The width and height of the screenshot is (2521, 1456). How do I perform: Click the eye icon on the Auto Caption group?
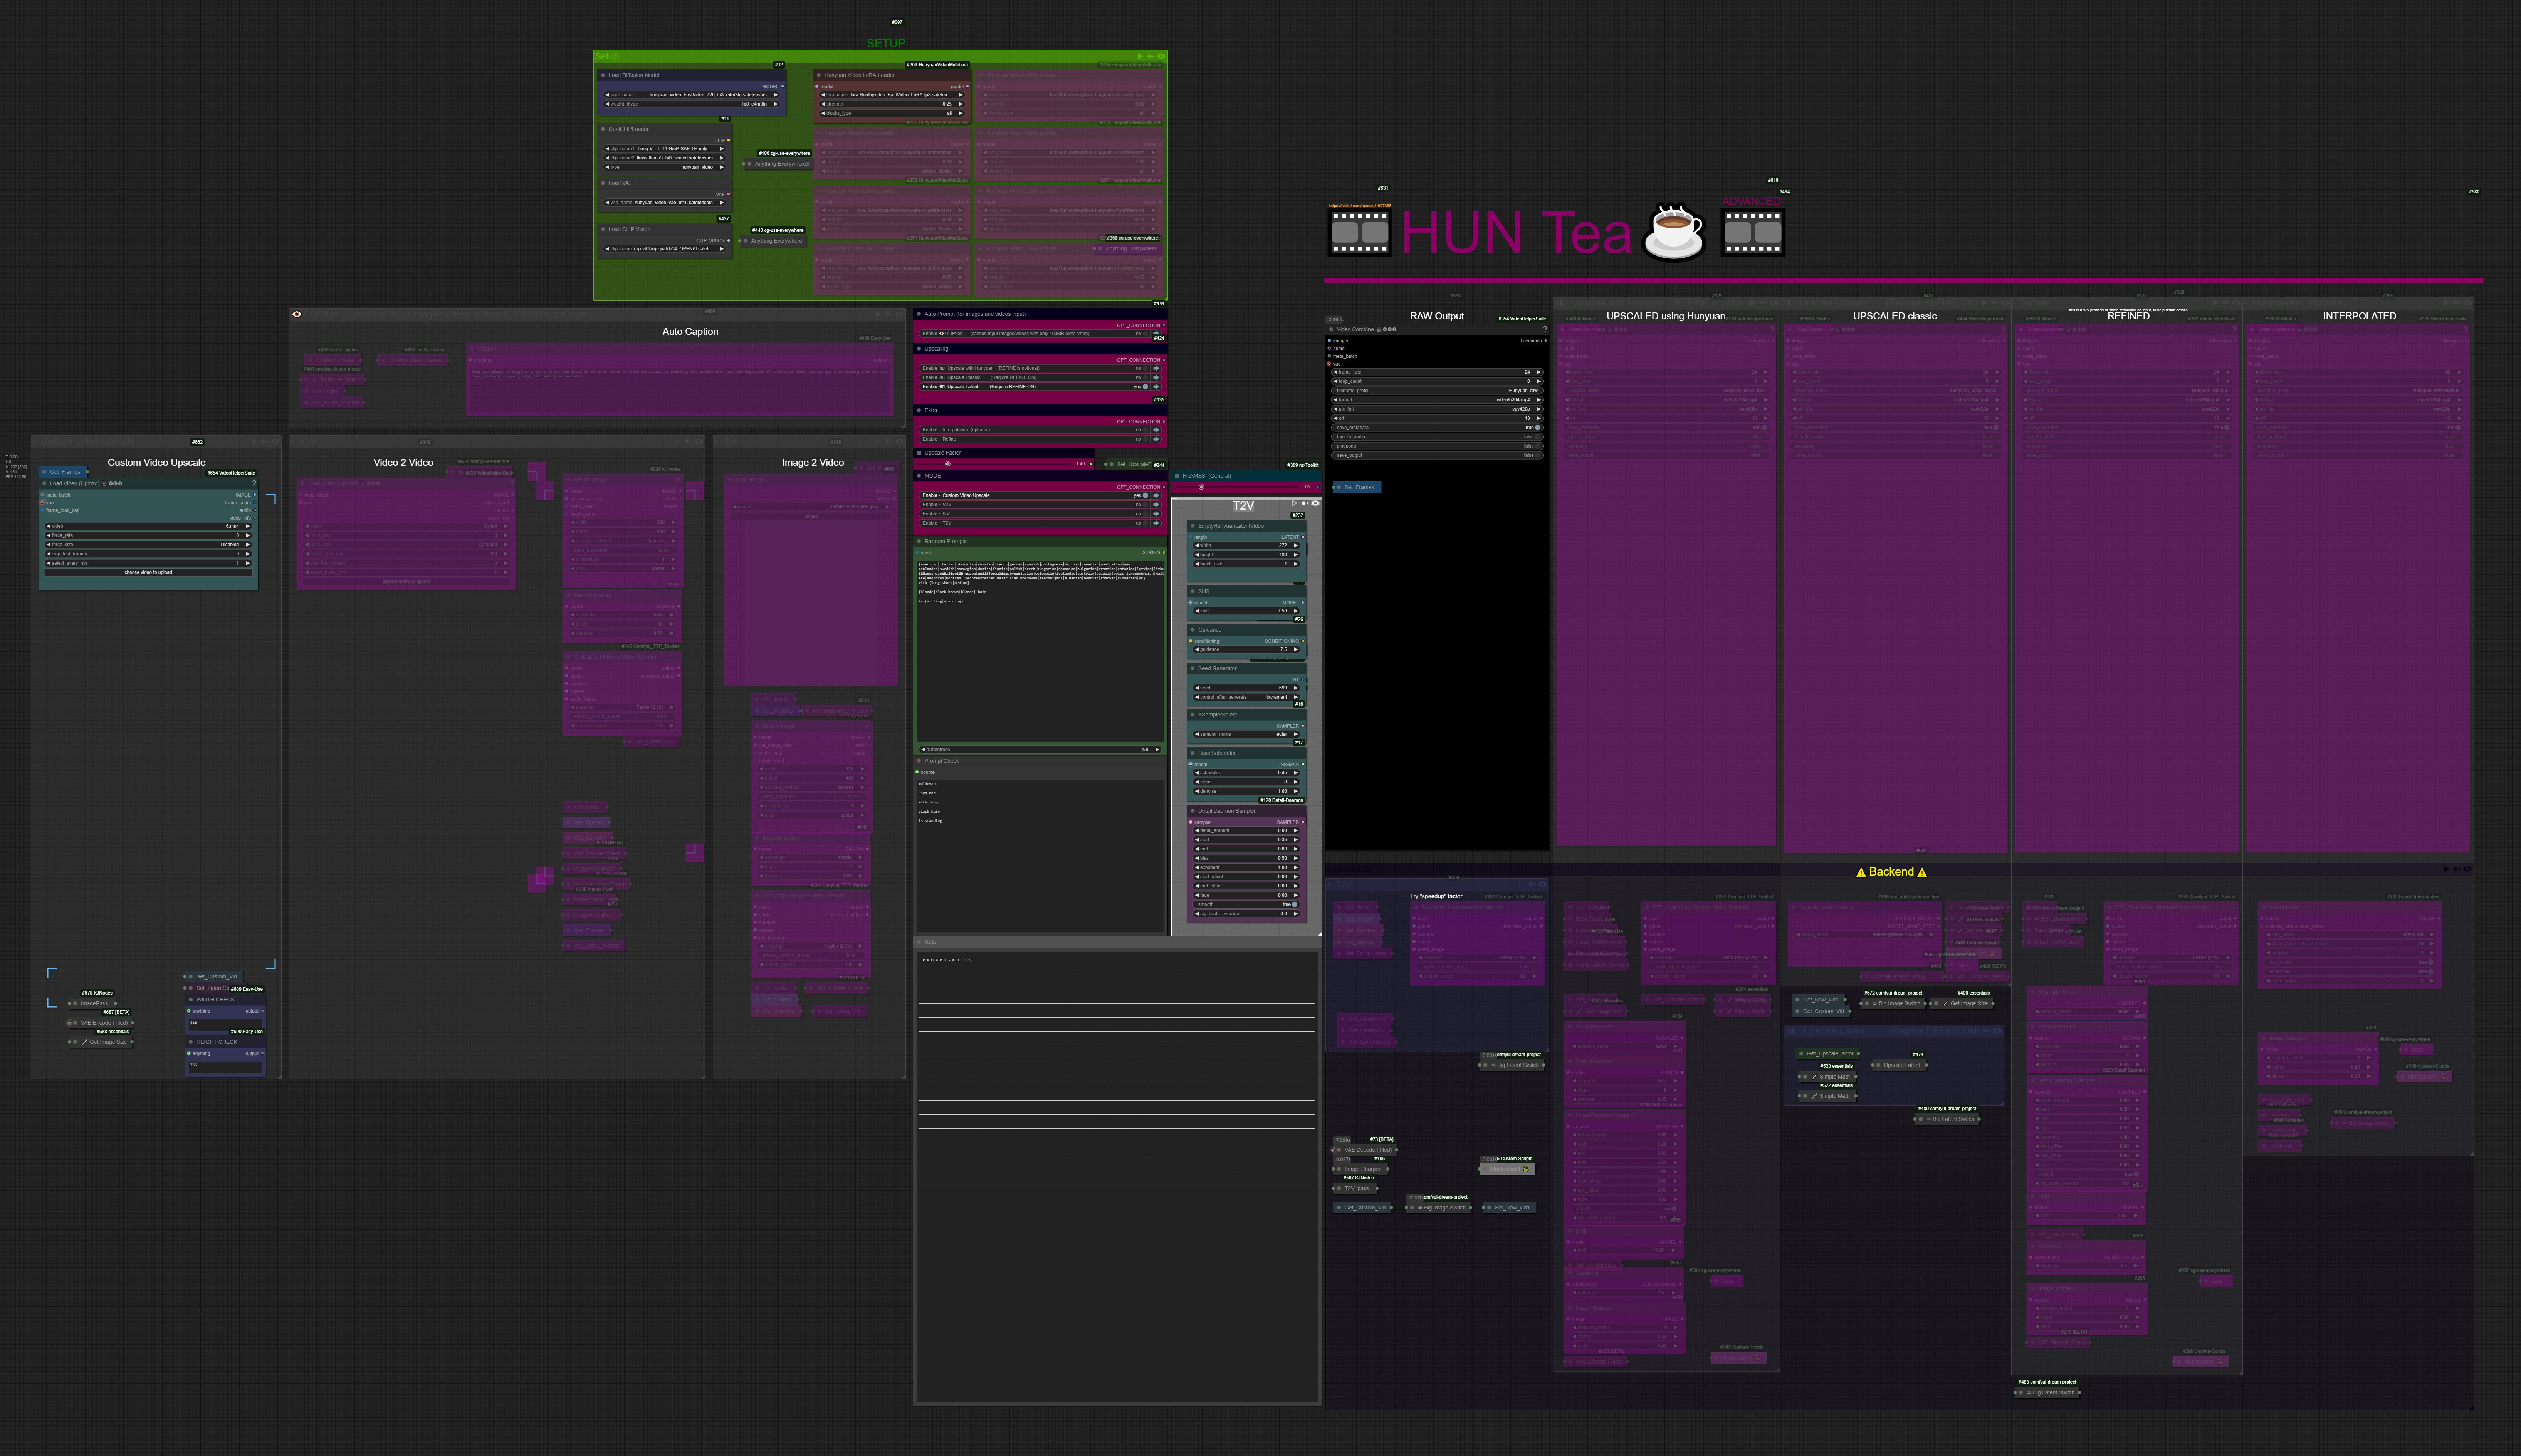click(x=297, y=314)
